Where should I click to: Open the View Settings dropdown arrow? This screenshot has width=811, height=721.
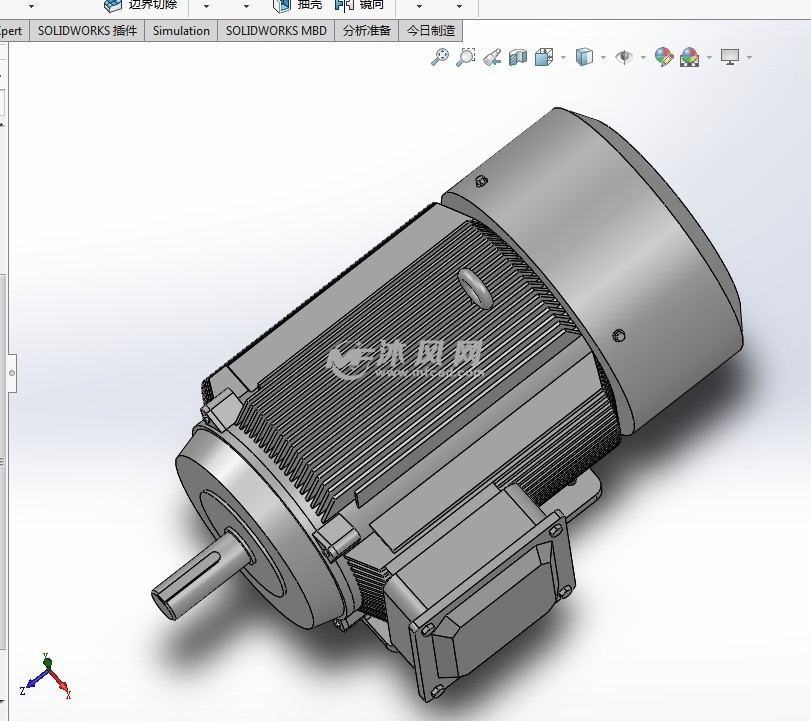tap(750, 57)
